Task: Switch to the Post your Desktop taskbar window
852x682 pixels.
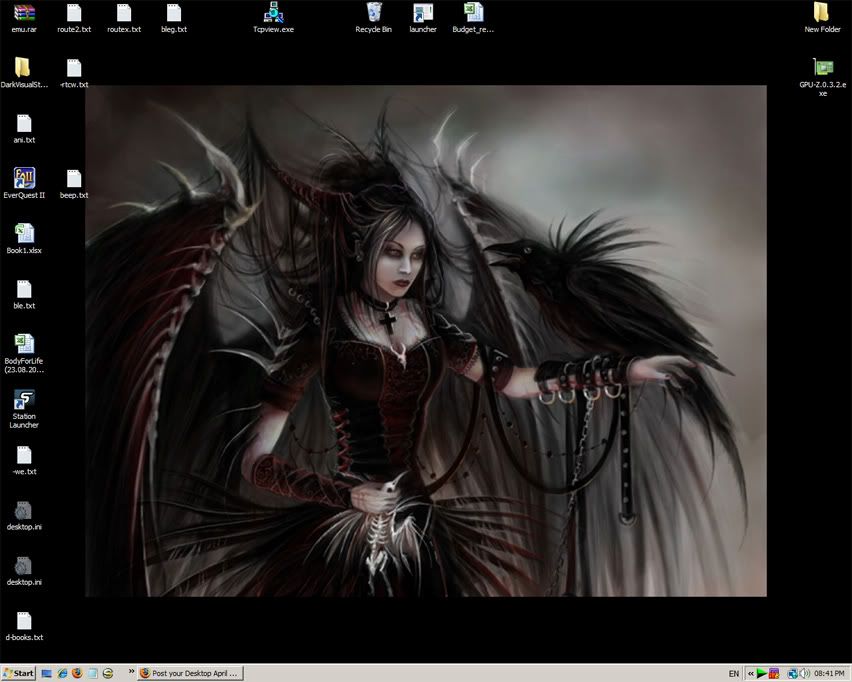Action: [190, 674]
